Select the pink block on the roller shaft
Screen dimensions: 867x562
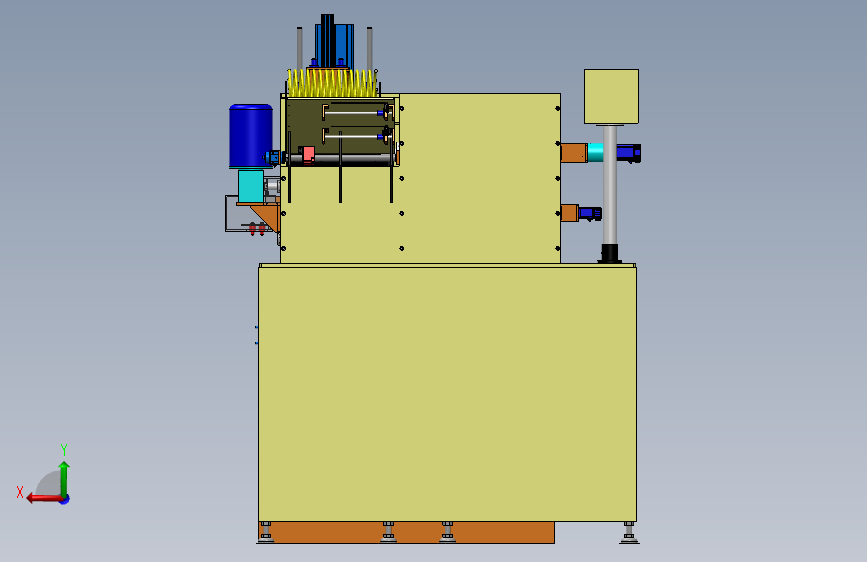[307, 154]
